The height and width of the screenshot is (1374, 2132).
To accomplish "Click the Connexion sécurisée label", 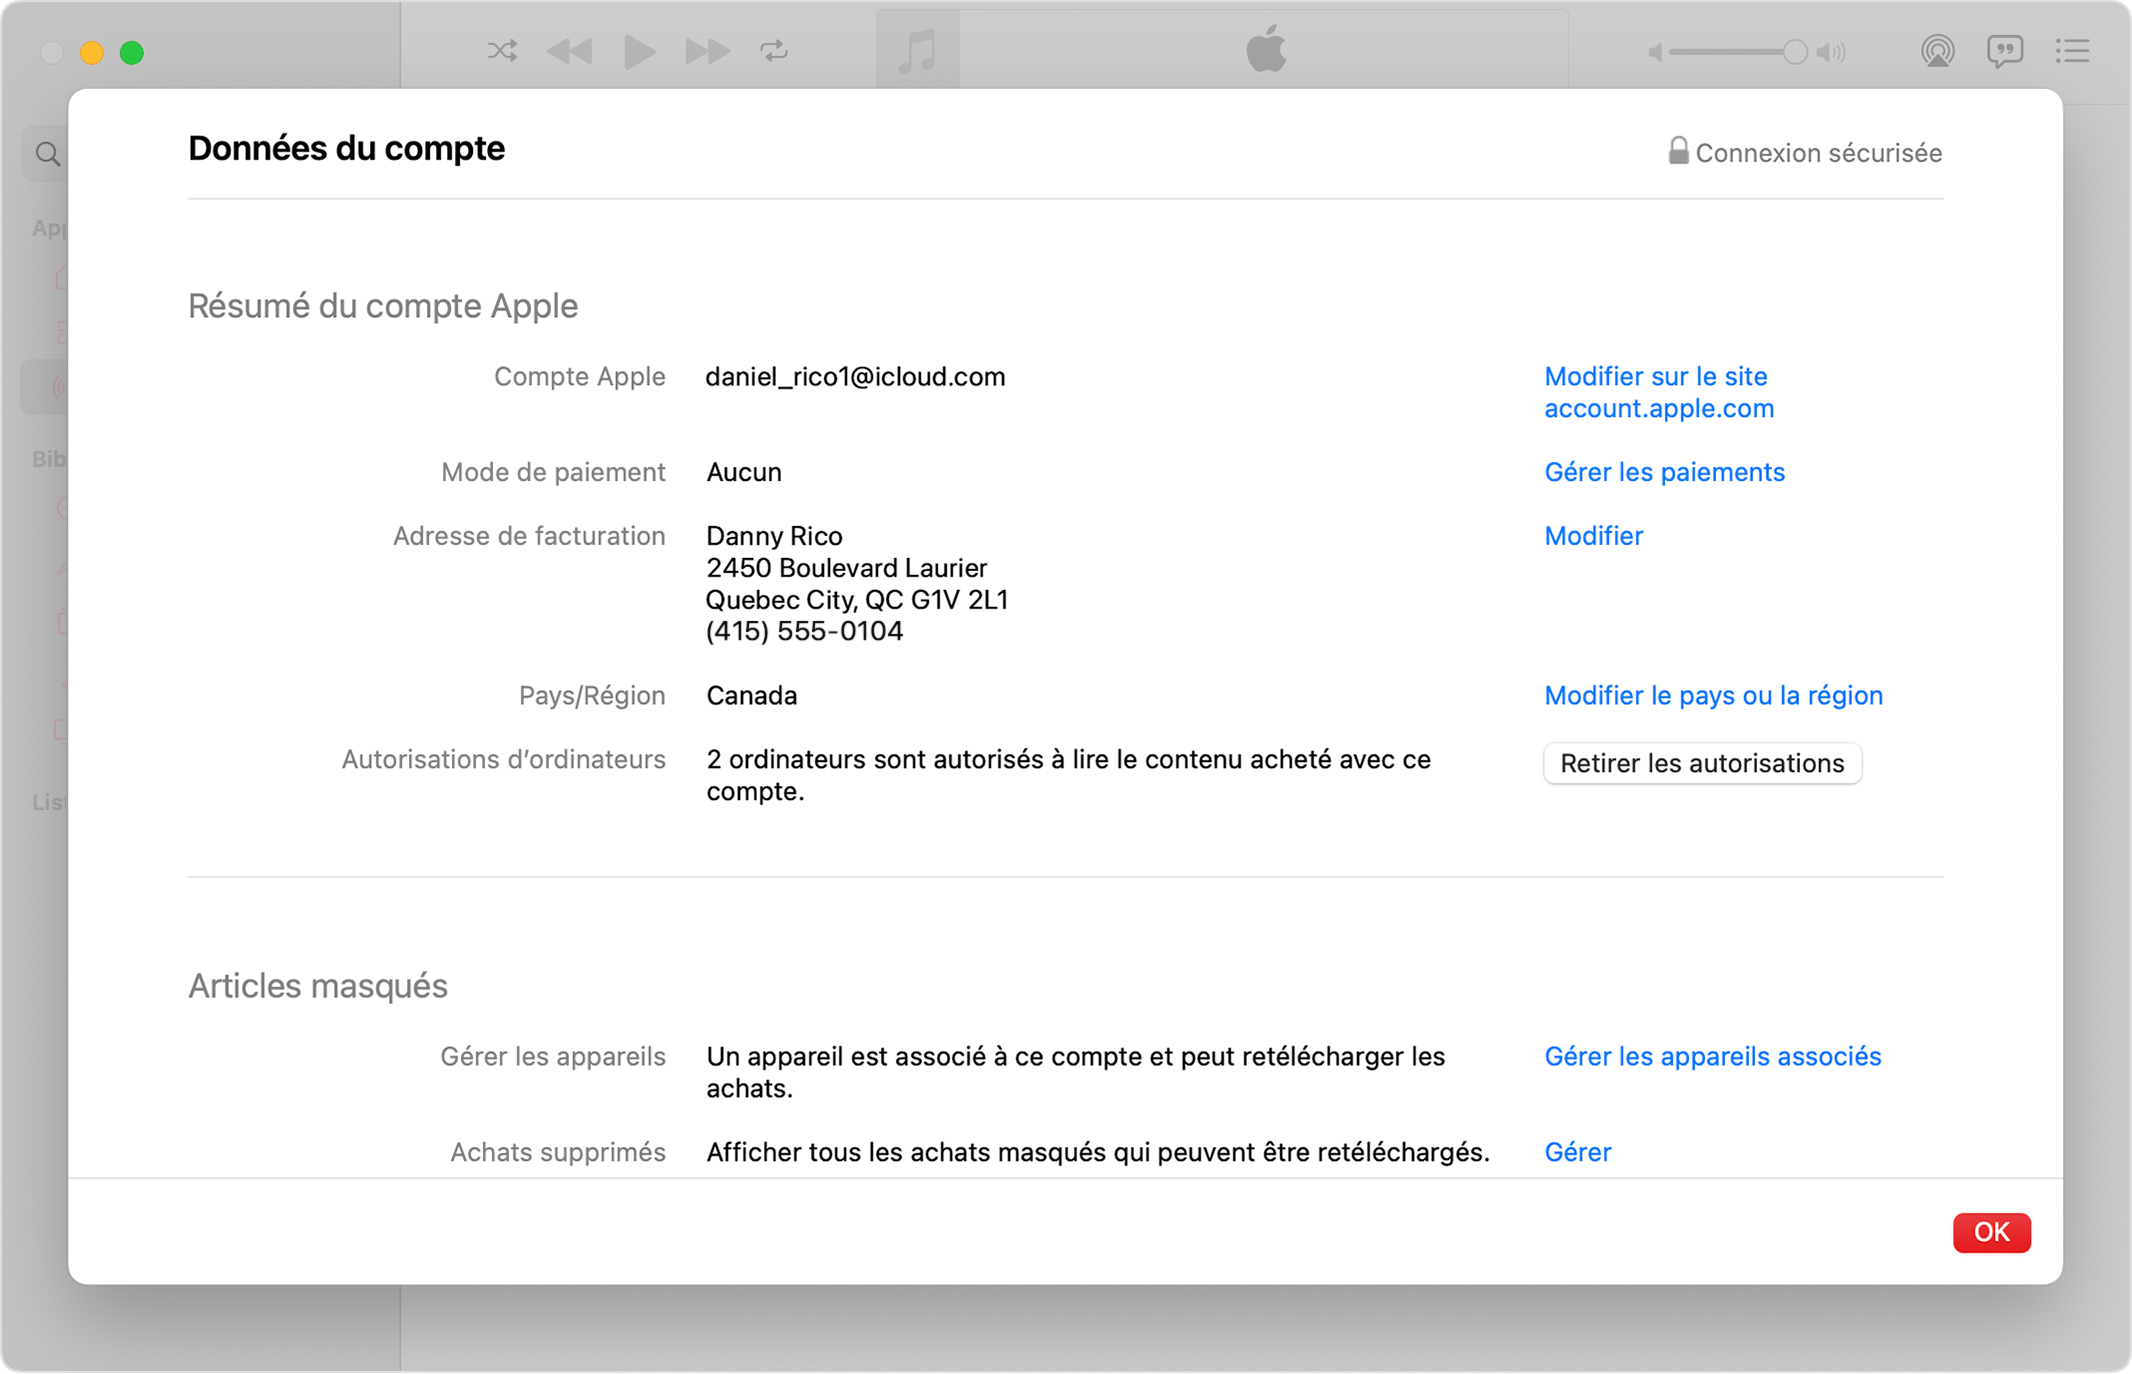I will click(1818, 153).
